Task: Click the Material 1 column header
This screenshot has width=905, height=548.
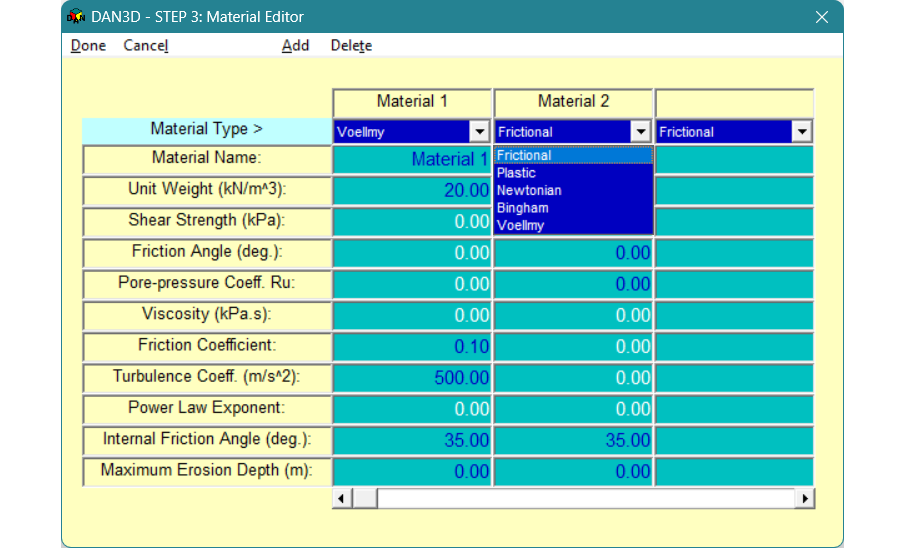Action: (412, 102)
